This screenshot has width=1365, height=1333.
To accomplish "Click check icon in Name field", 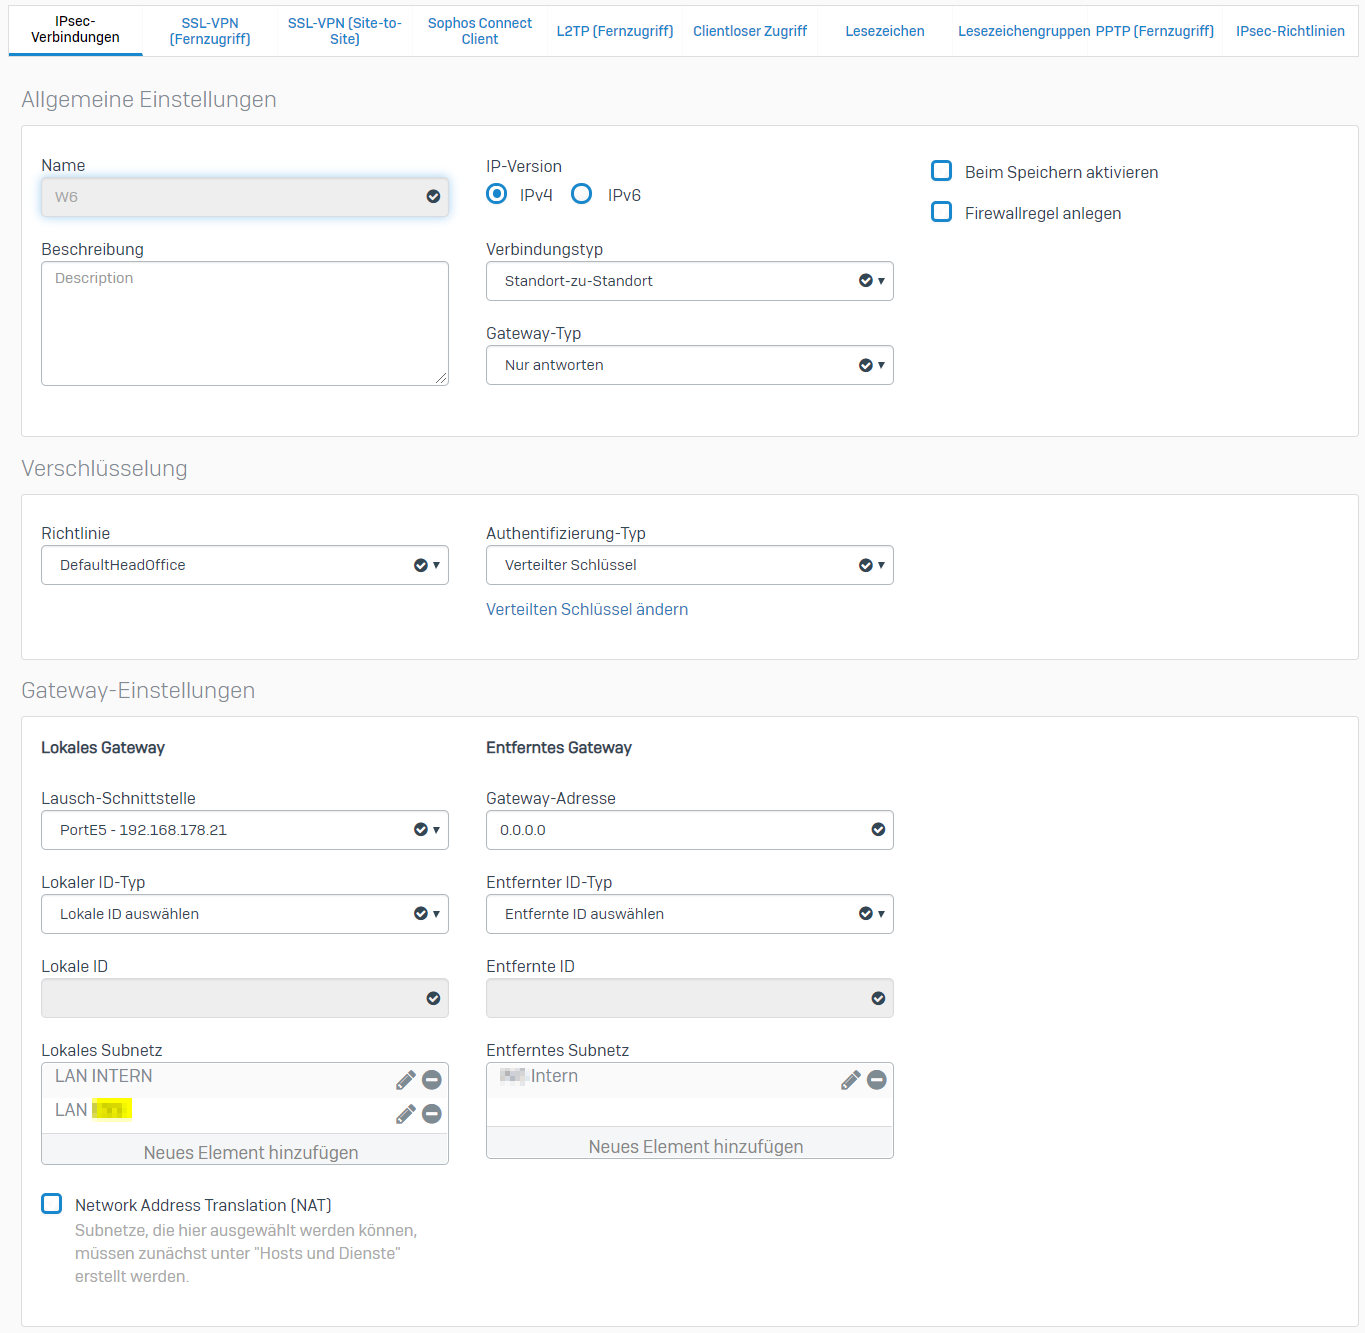I will pos(433,197).
